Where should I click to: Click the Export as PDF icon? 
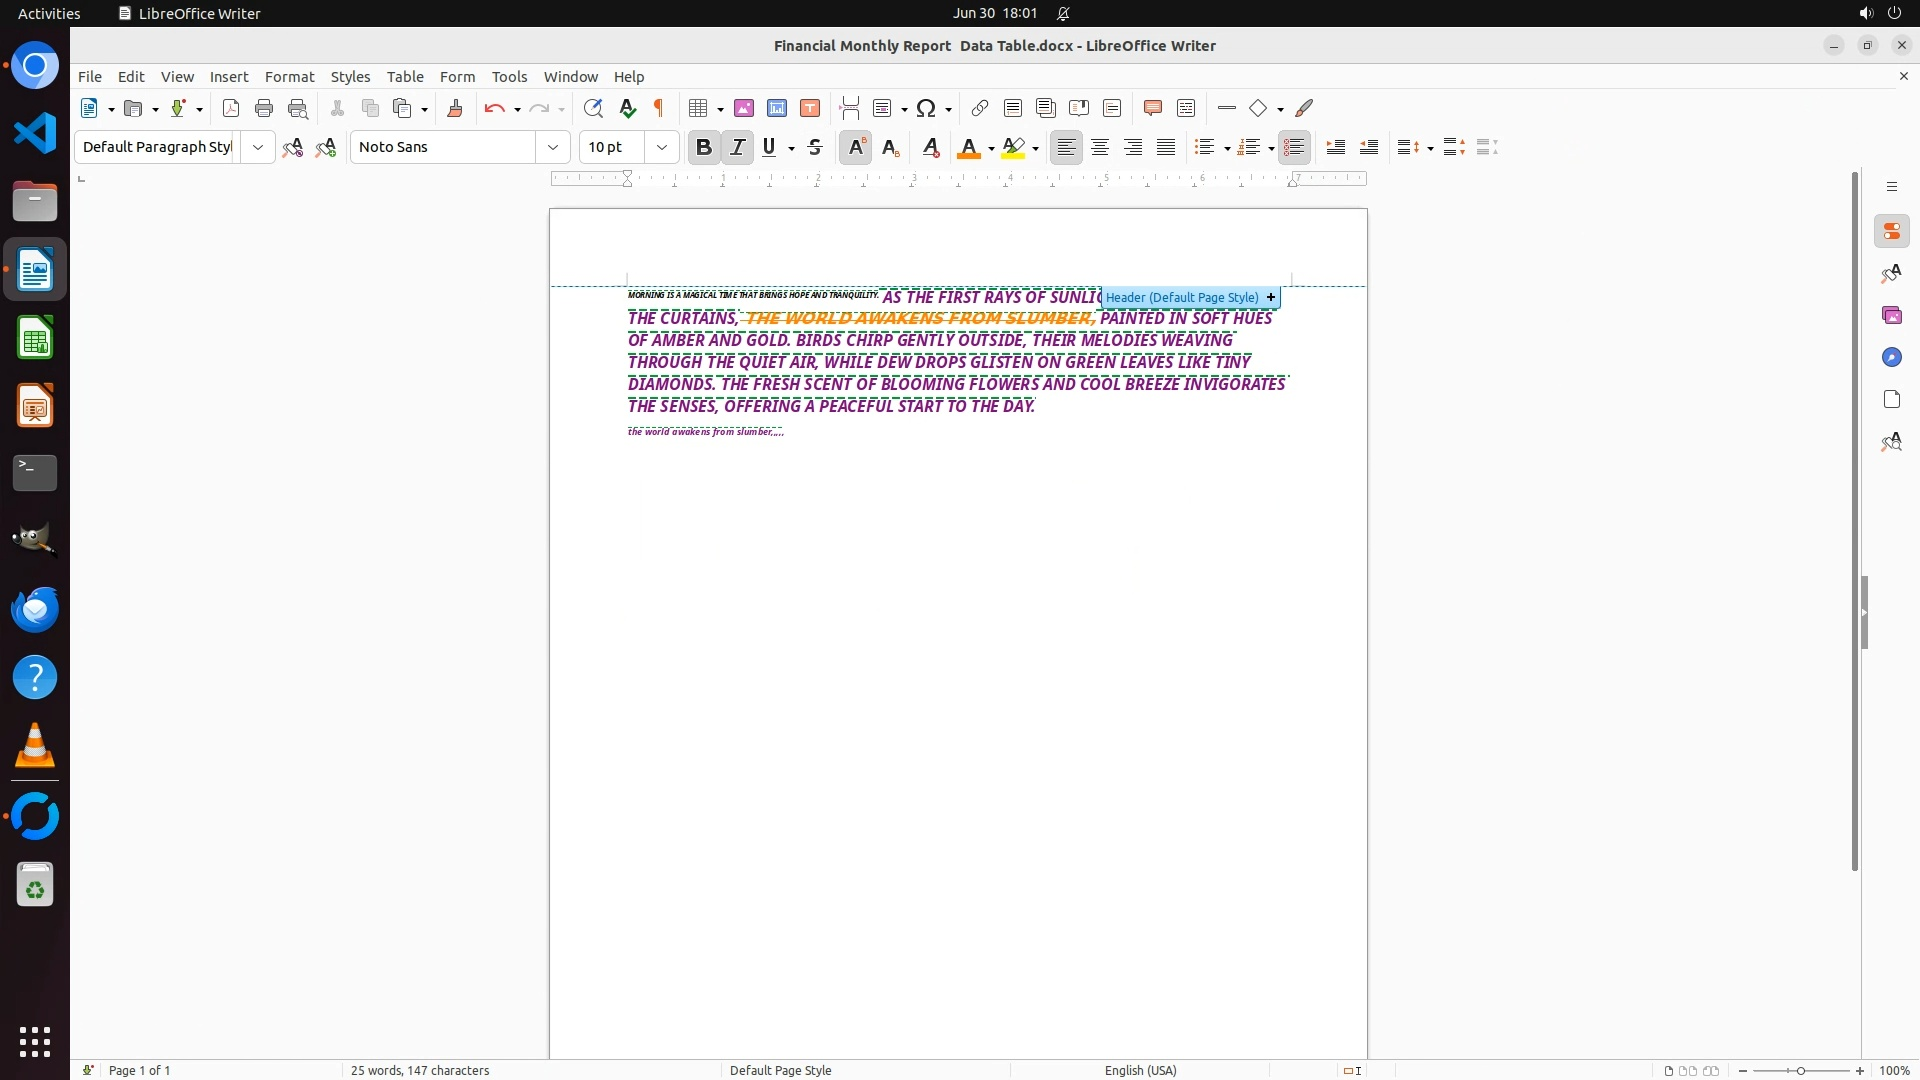click(231, 108)
